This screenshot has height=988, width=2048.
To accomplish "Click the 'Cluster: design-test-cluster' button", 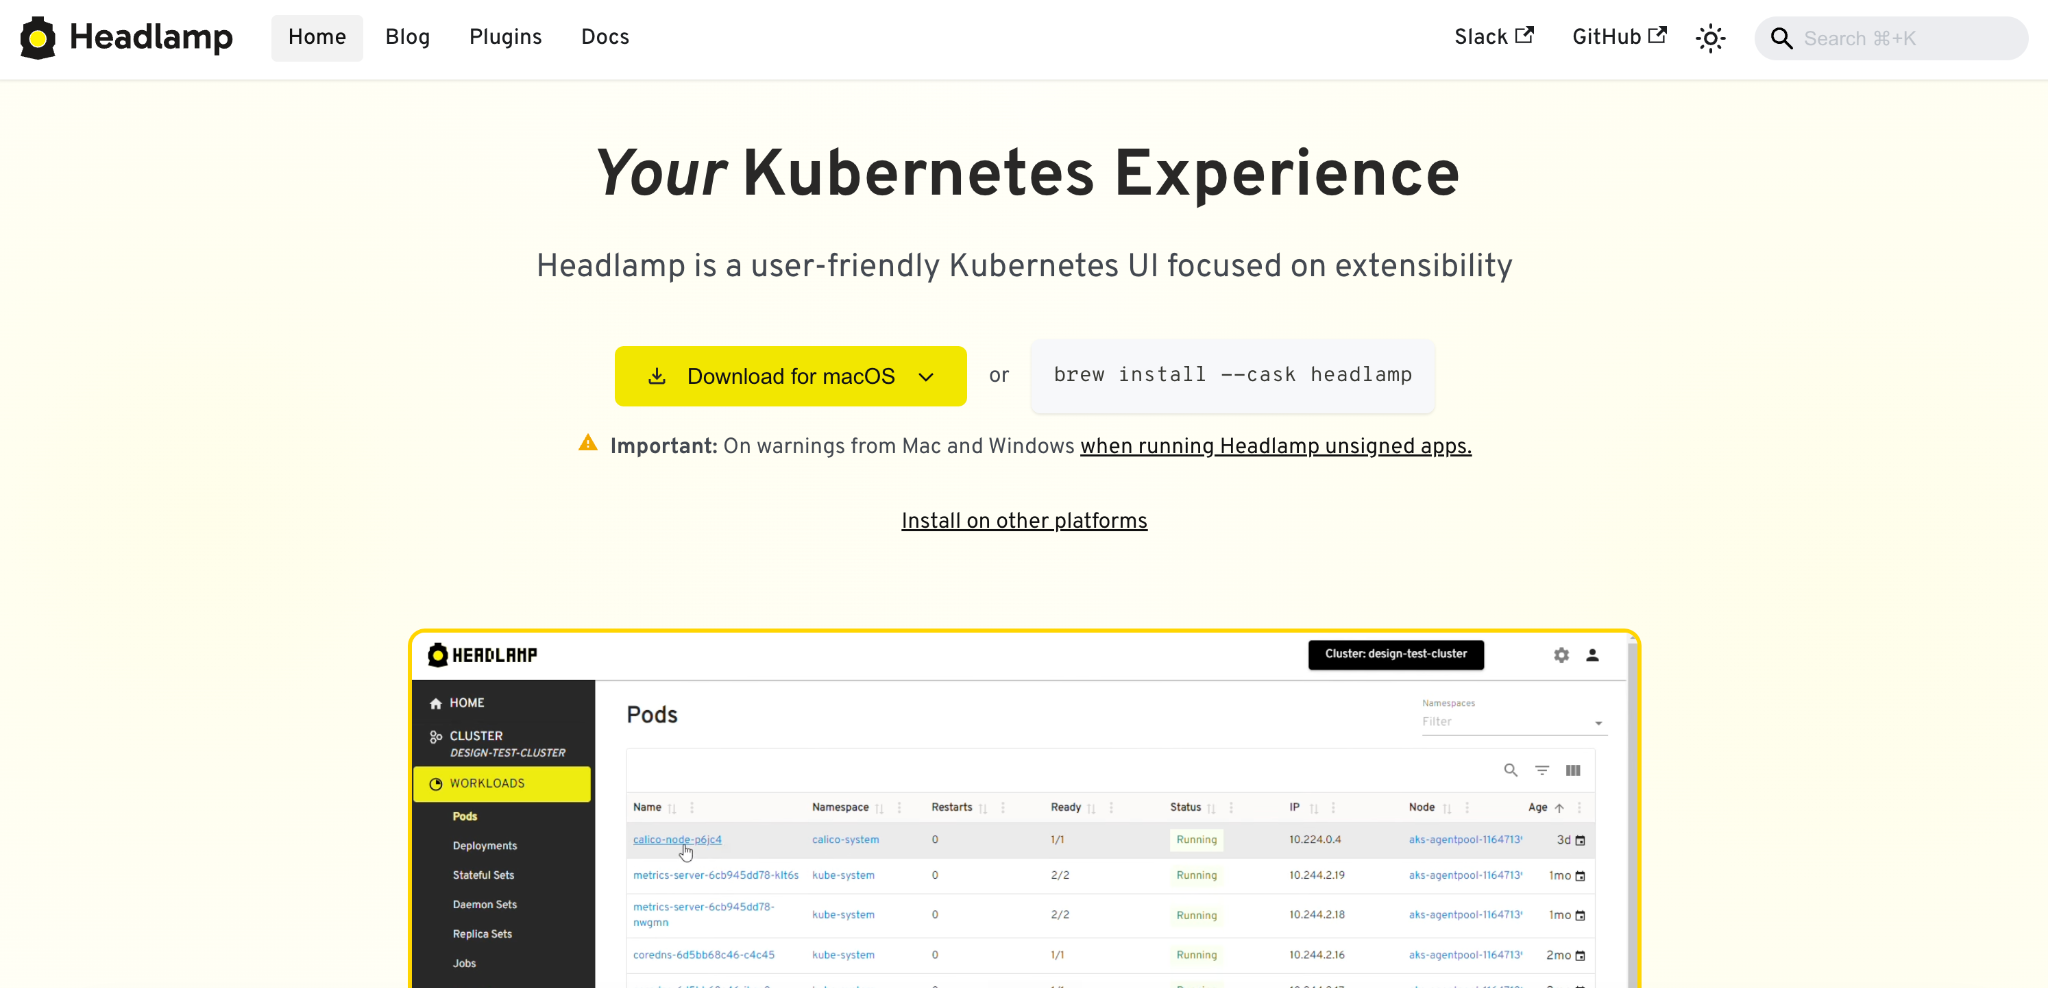I will click(x=1396, y=654).
